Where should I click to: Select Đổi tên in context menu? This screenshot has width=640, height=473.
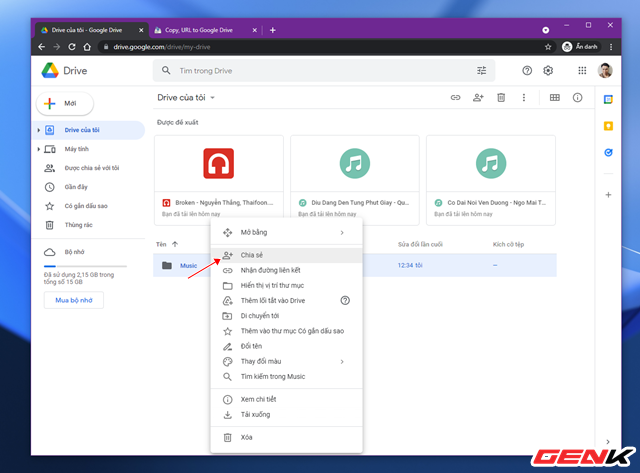click(x=286, y=346)
